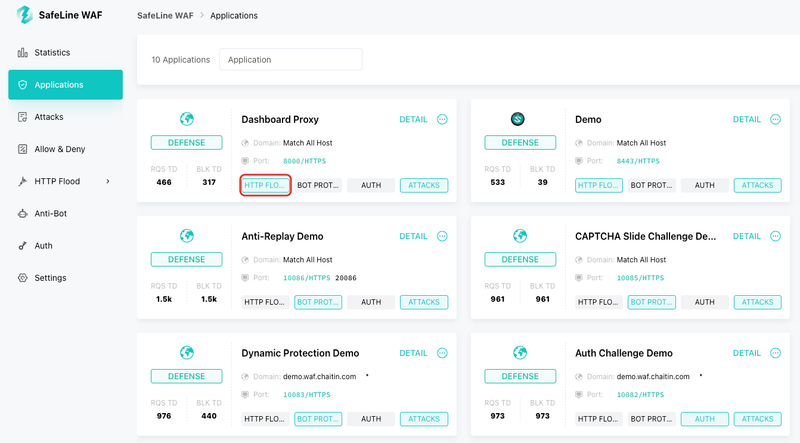Open ATTACKS for CAPTCHA Slide Challenge

click(758, 302)
